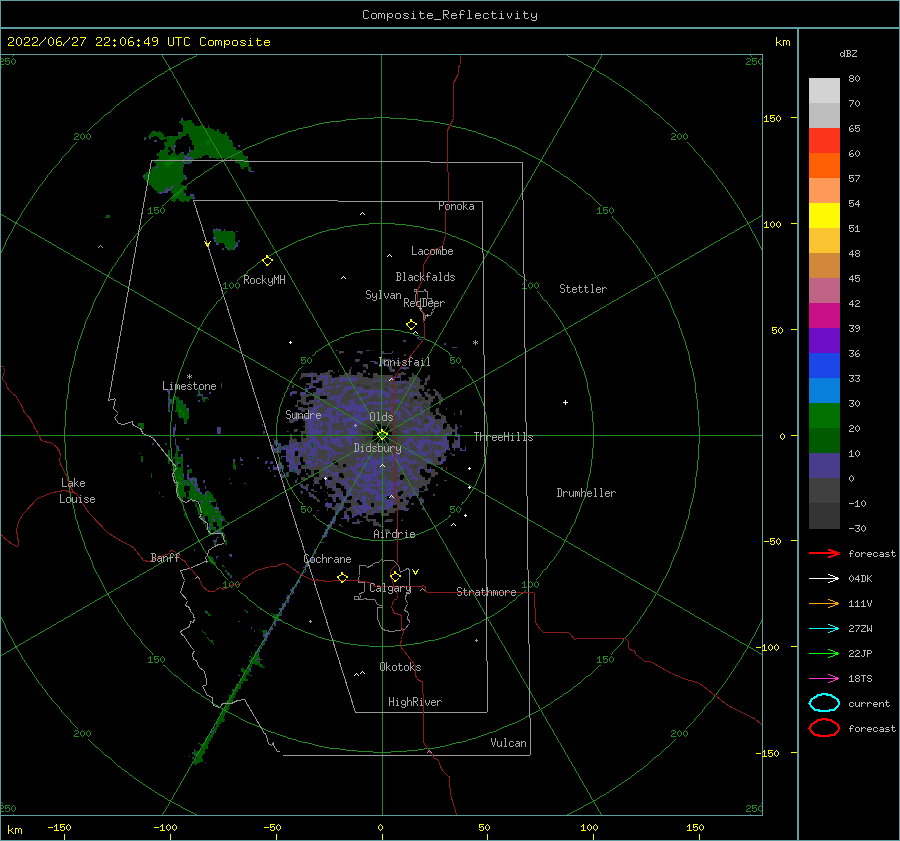The width and height of the screenshot is (900, 841).
Task: Click the Cochrane city label
Action: [x=327, y=559]
